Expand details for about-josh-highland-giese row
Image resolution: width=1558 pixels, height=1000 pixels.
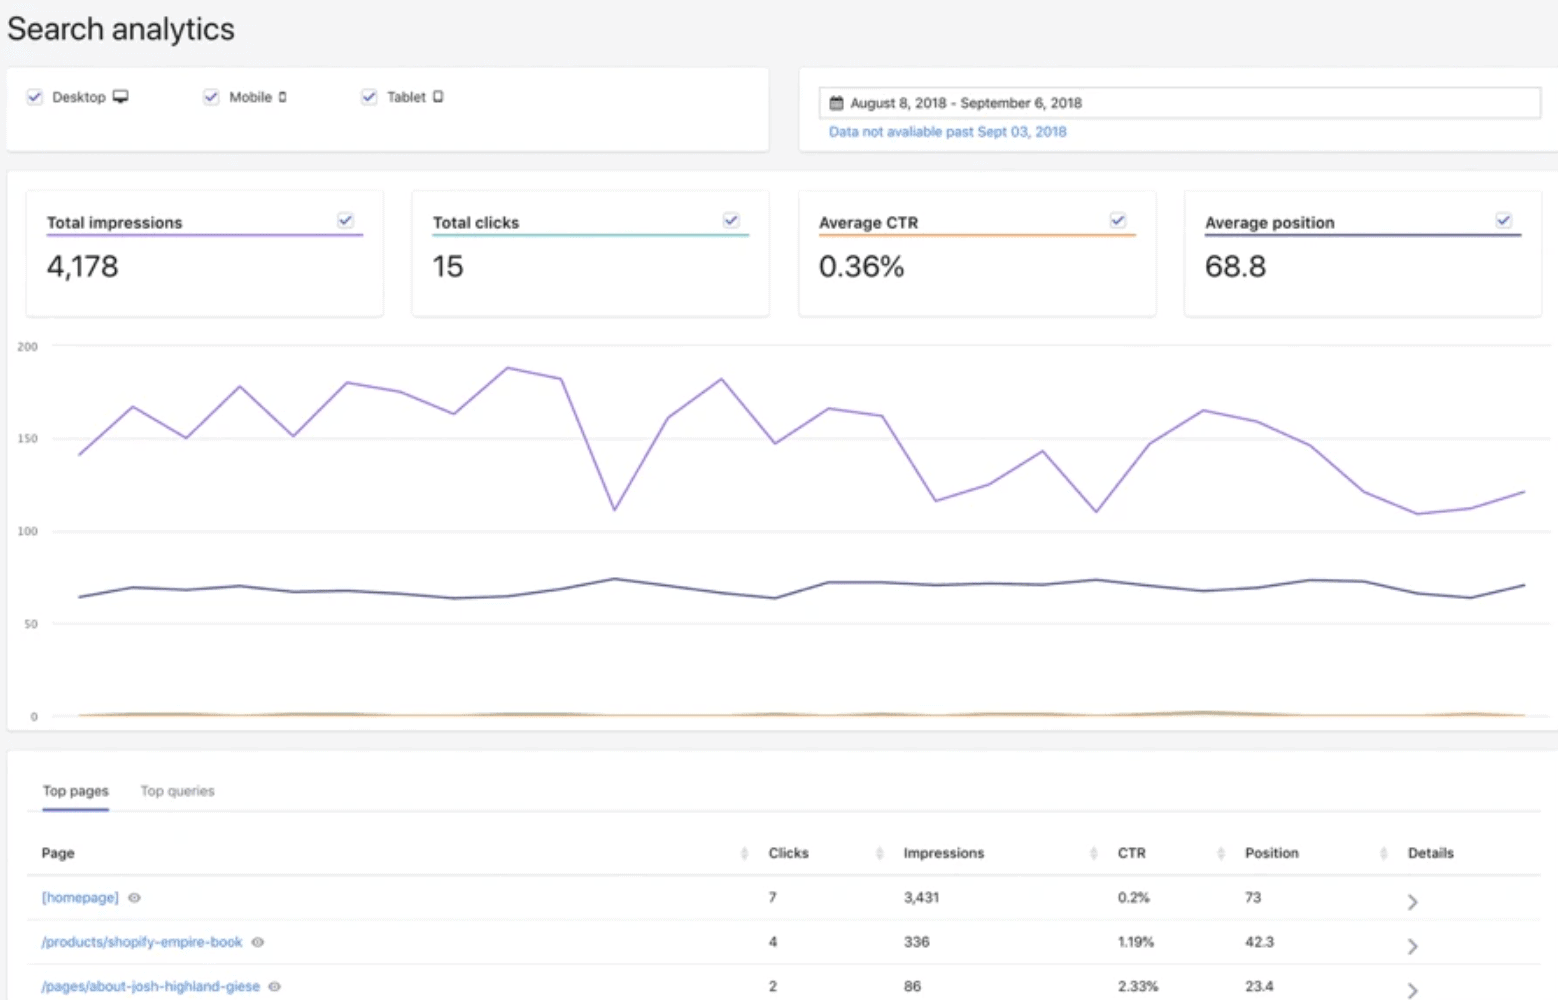(x=1412, y=990)
